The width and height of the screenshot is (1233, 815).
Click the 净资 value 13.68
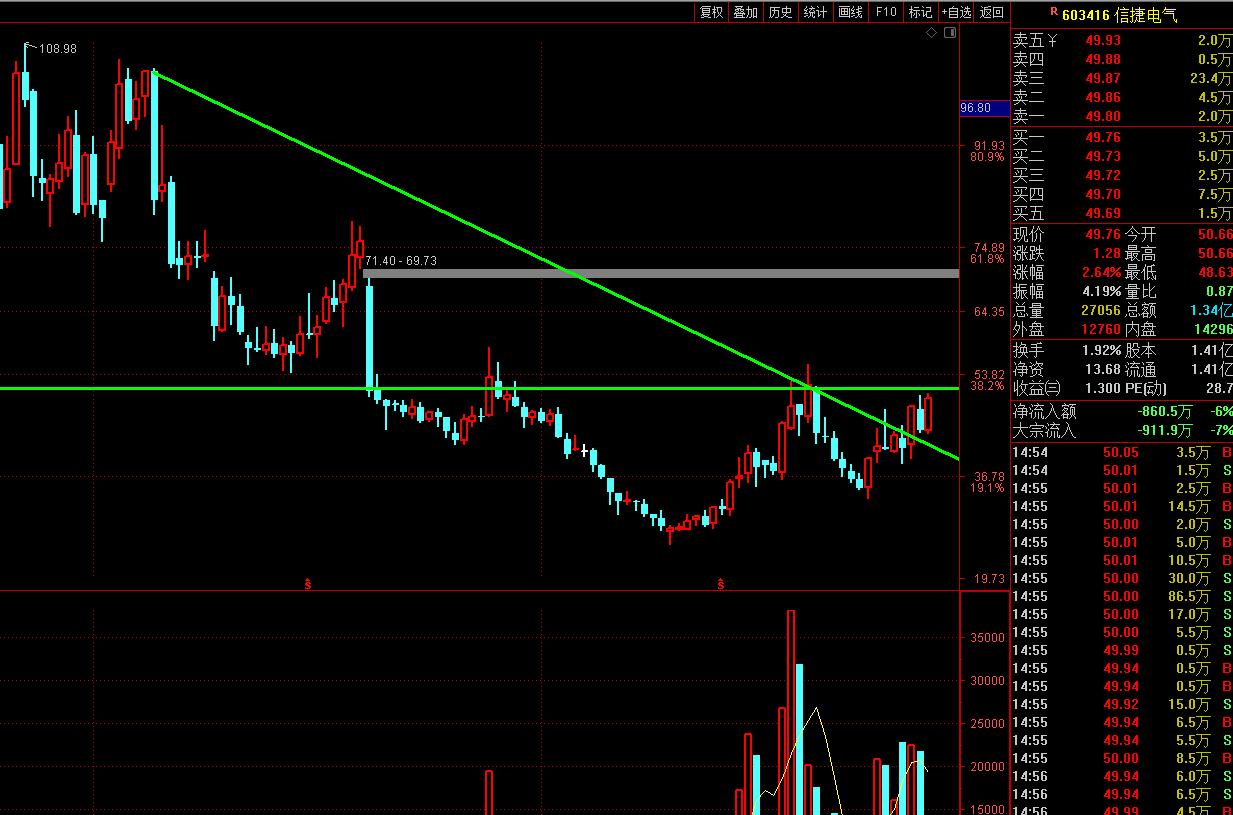pyautogui.click(x=1103, y=369)
